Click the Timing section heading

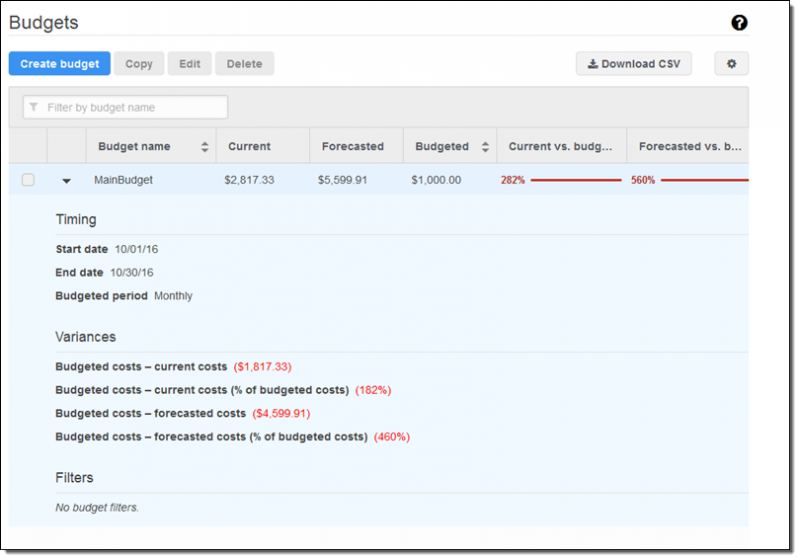tap(76, 220)
